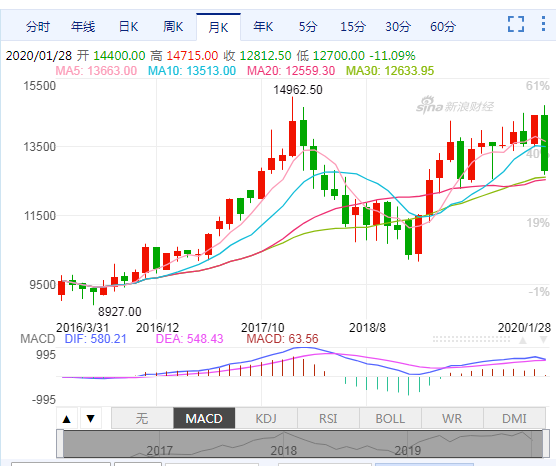Viewport: 556px width, 466px height.
Task: Click the gray up triangle beside MACD values
Action: [523, 340]
